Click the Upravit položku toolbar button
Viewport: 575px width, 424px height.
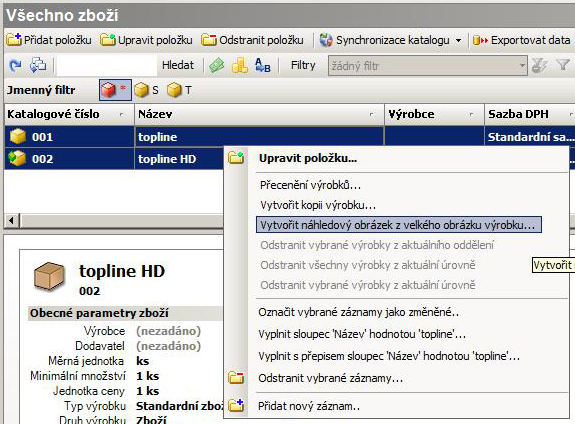pyautogui.click(x=146, y=40)
